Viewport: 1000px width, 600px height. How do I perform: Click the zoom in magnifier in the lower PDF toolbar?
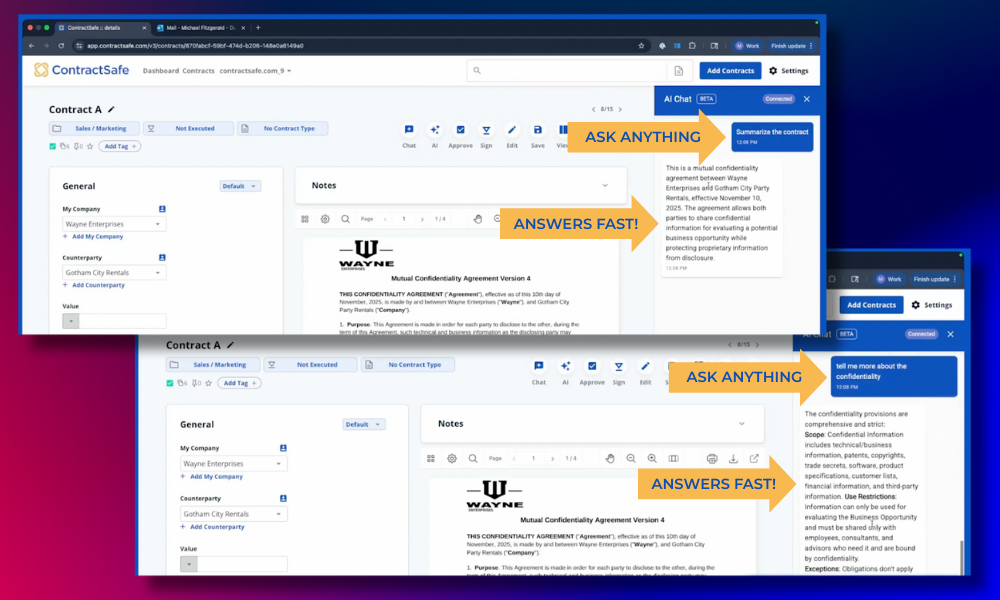[652, 458]
